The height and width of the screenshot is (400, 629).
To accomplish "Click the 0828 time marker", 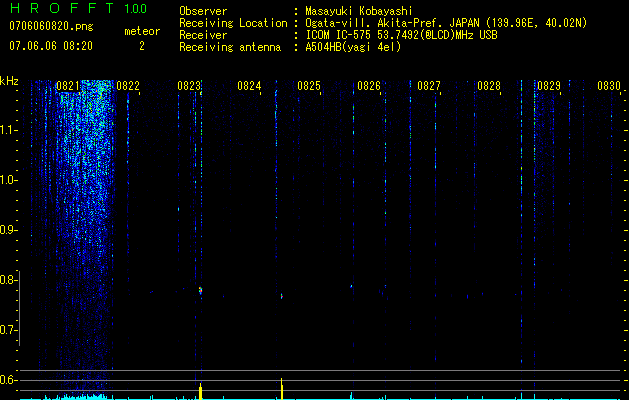I will [489, 86].
